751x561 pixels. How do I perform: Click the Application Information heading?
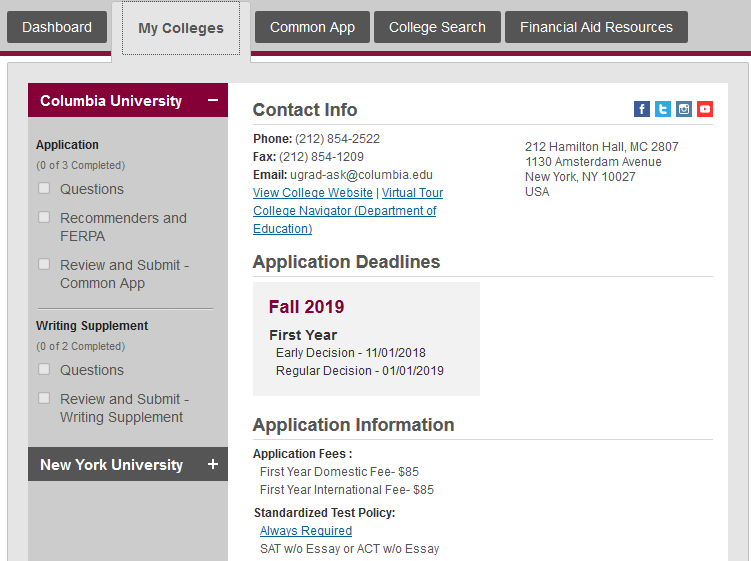353,425
